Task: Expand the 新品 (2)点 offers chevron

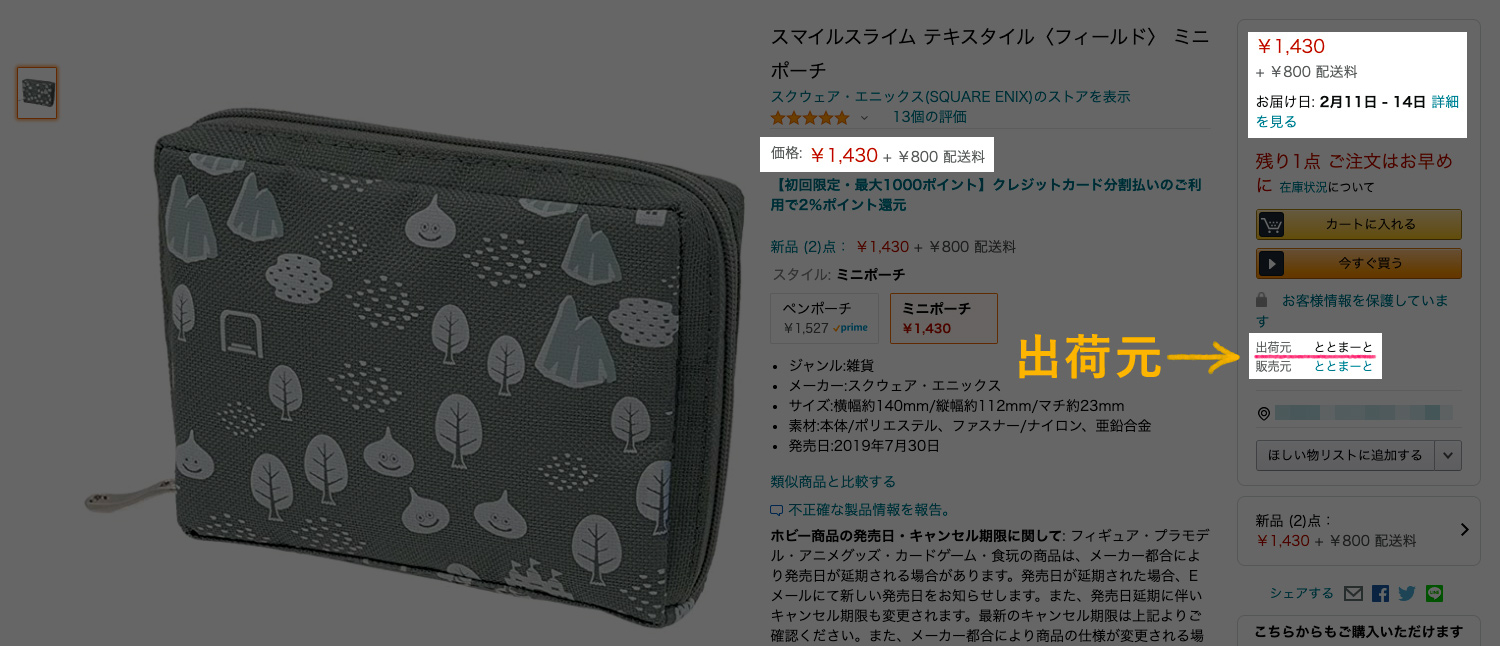Action: 1464,530
